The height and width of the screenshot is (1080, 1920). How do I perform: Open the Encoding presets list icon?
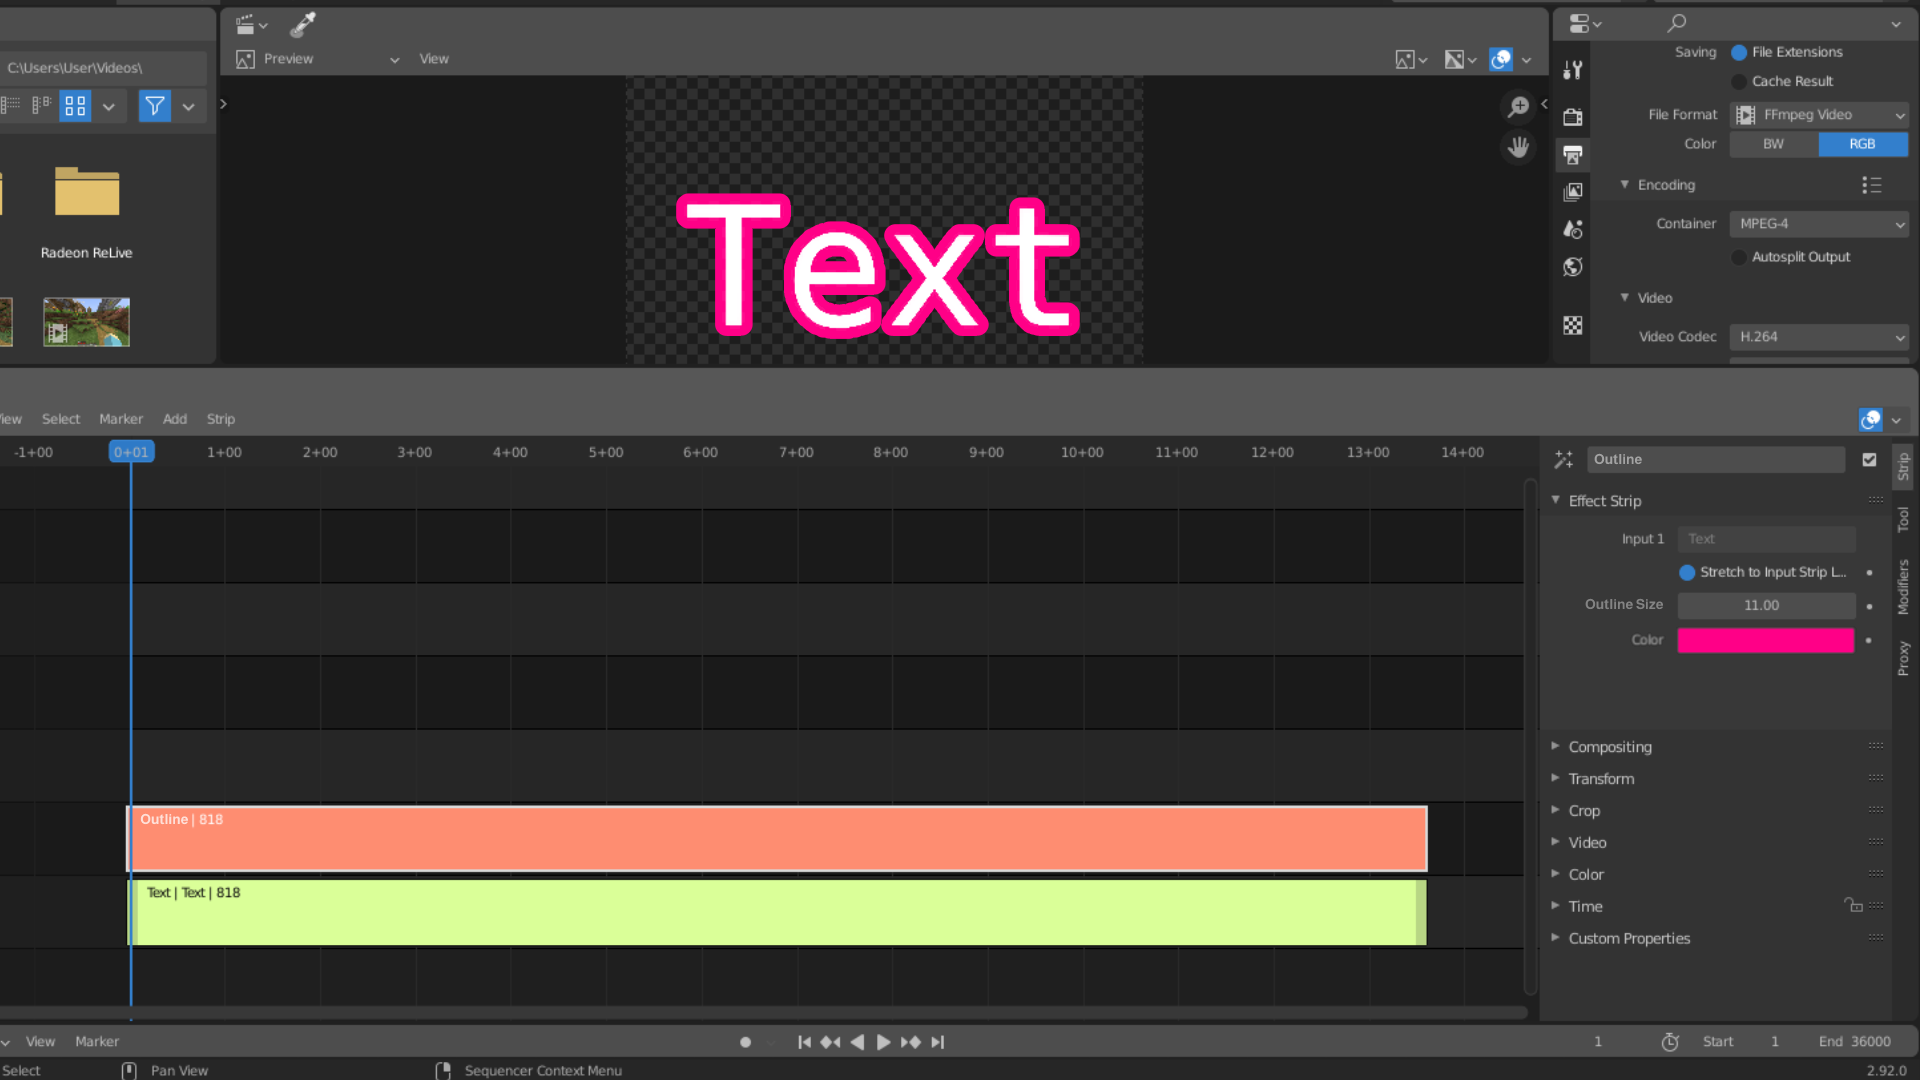pyautogui.click(x=1872, y=185)
